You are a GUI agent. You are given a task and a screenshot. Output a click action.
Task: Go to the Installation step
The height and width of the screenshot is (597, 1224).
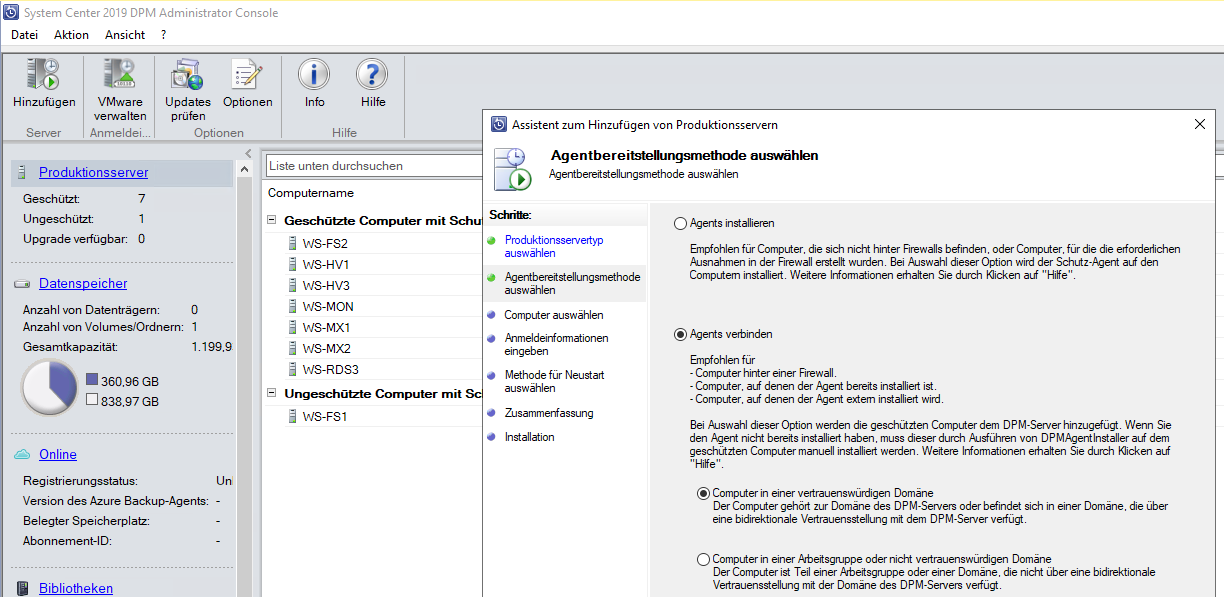(530, 437)
